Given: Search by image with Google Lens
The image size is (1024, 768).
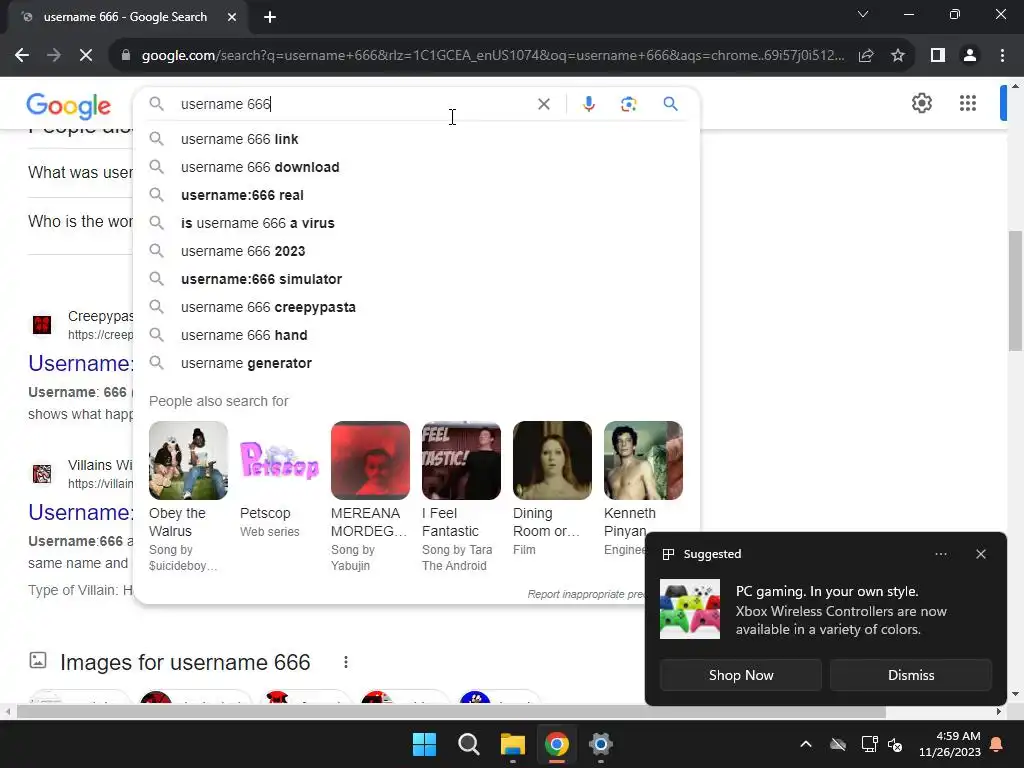Looking at the screenshot, I should click(628, 104).
